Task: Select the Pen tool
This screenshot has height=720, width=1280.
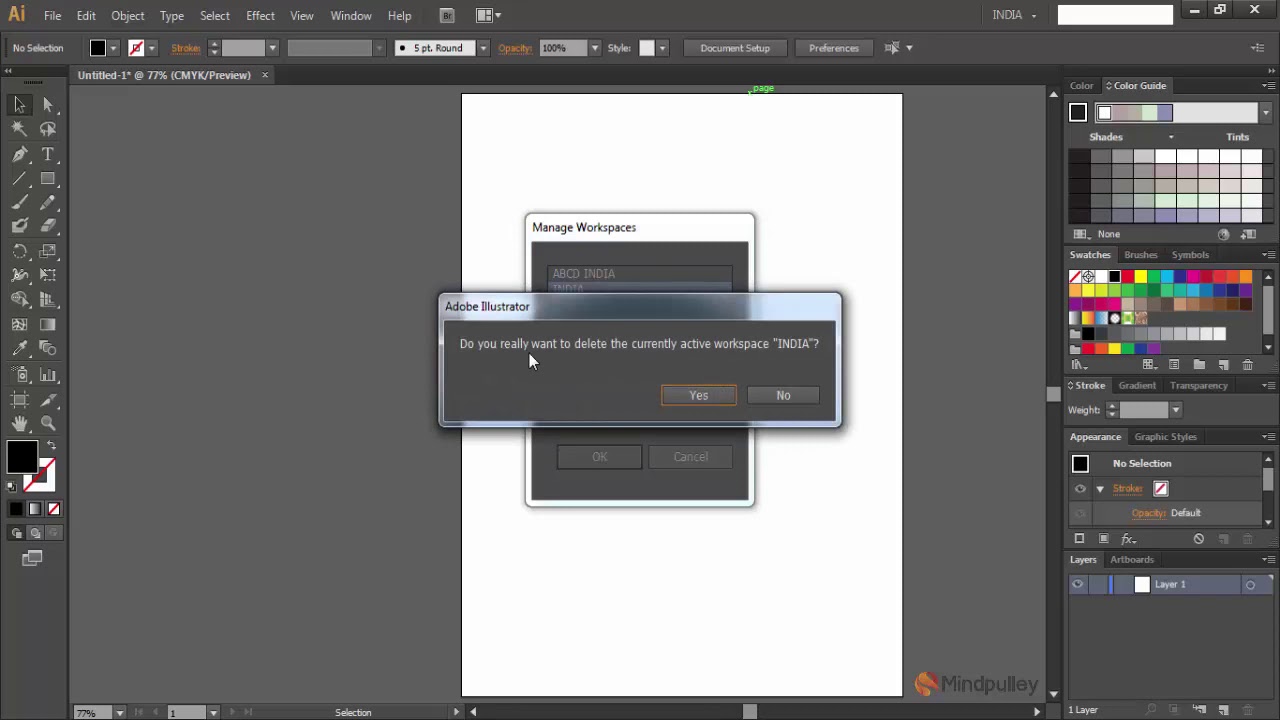Action: coord(20,154)
